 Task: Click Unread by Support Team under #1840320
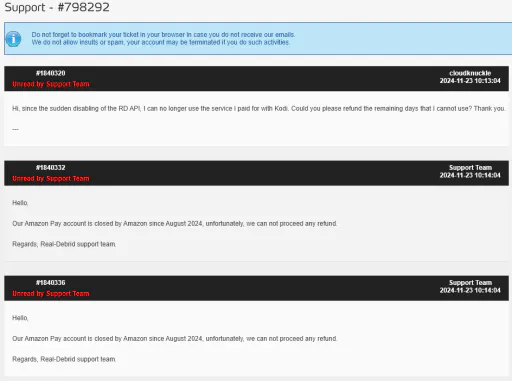[x=51, y=84]
